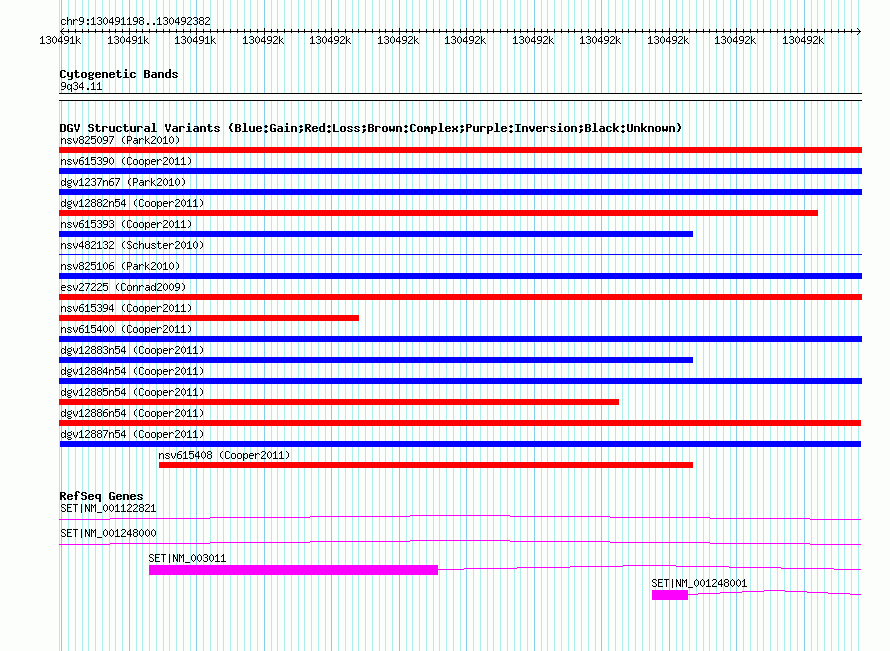Open the dgv12884n54 (Cooper2011) label

pyautogui.click(x=132, y=371)
